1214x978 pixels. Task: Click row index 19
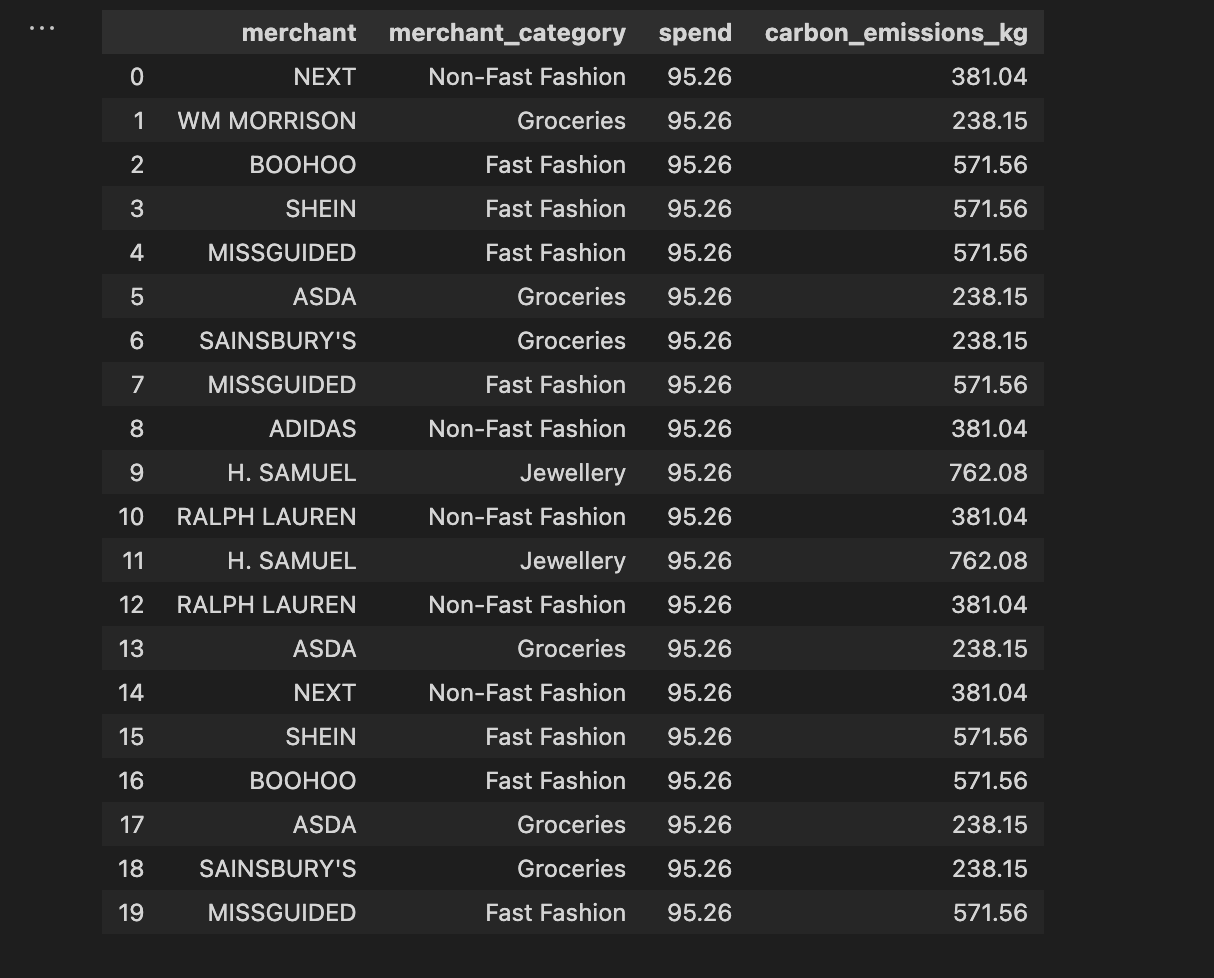(131, 913)
